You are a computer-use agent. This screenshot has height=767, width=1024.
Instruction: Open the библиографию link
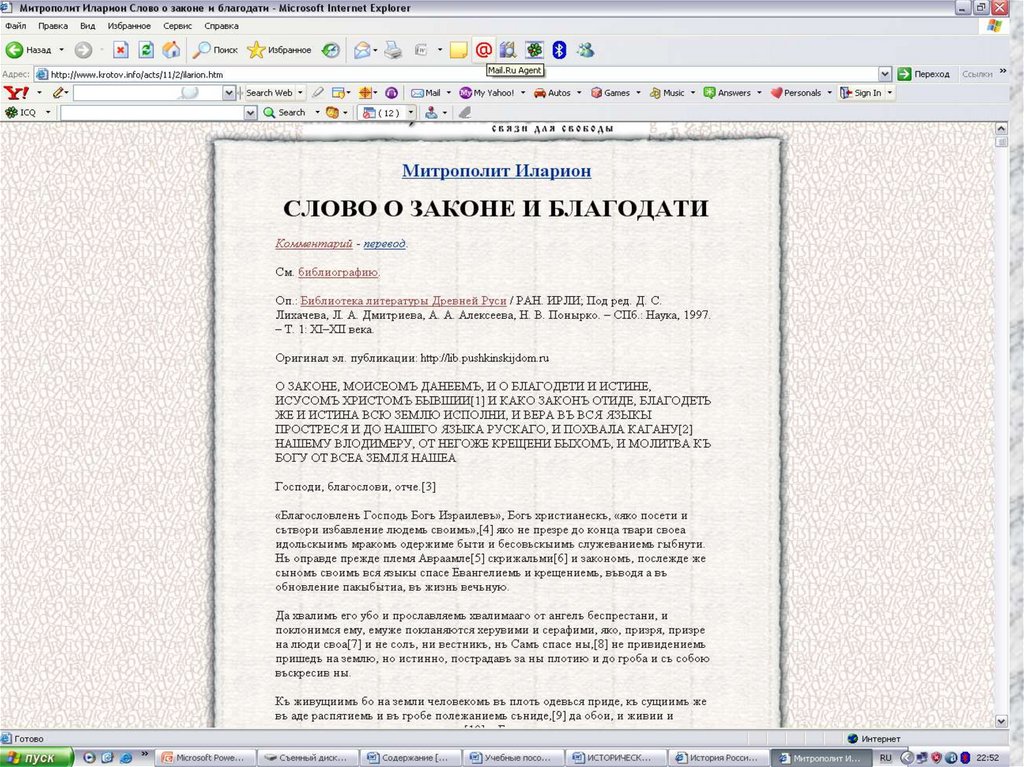(337, 272)
